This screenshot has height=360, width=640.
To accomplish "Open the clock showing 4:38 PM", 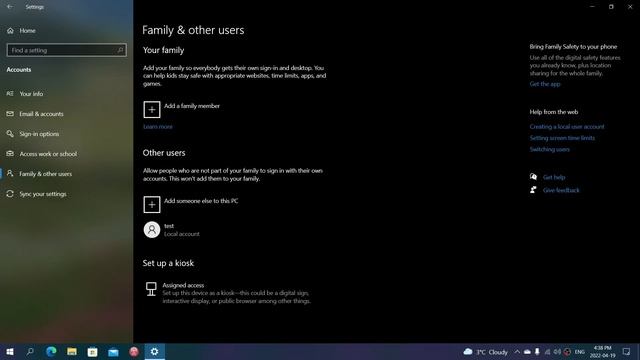I will [x=602, y=351].
